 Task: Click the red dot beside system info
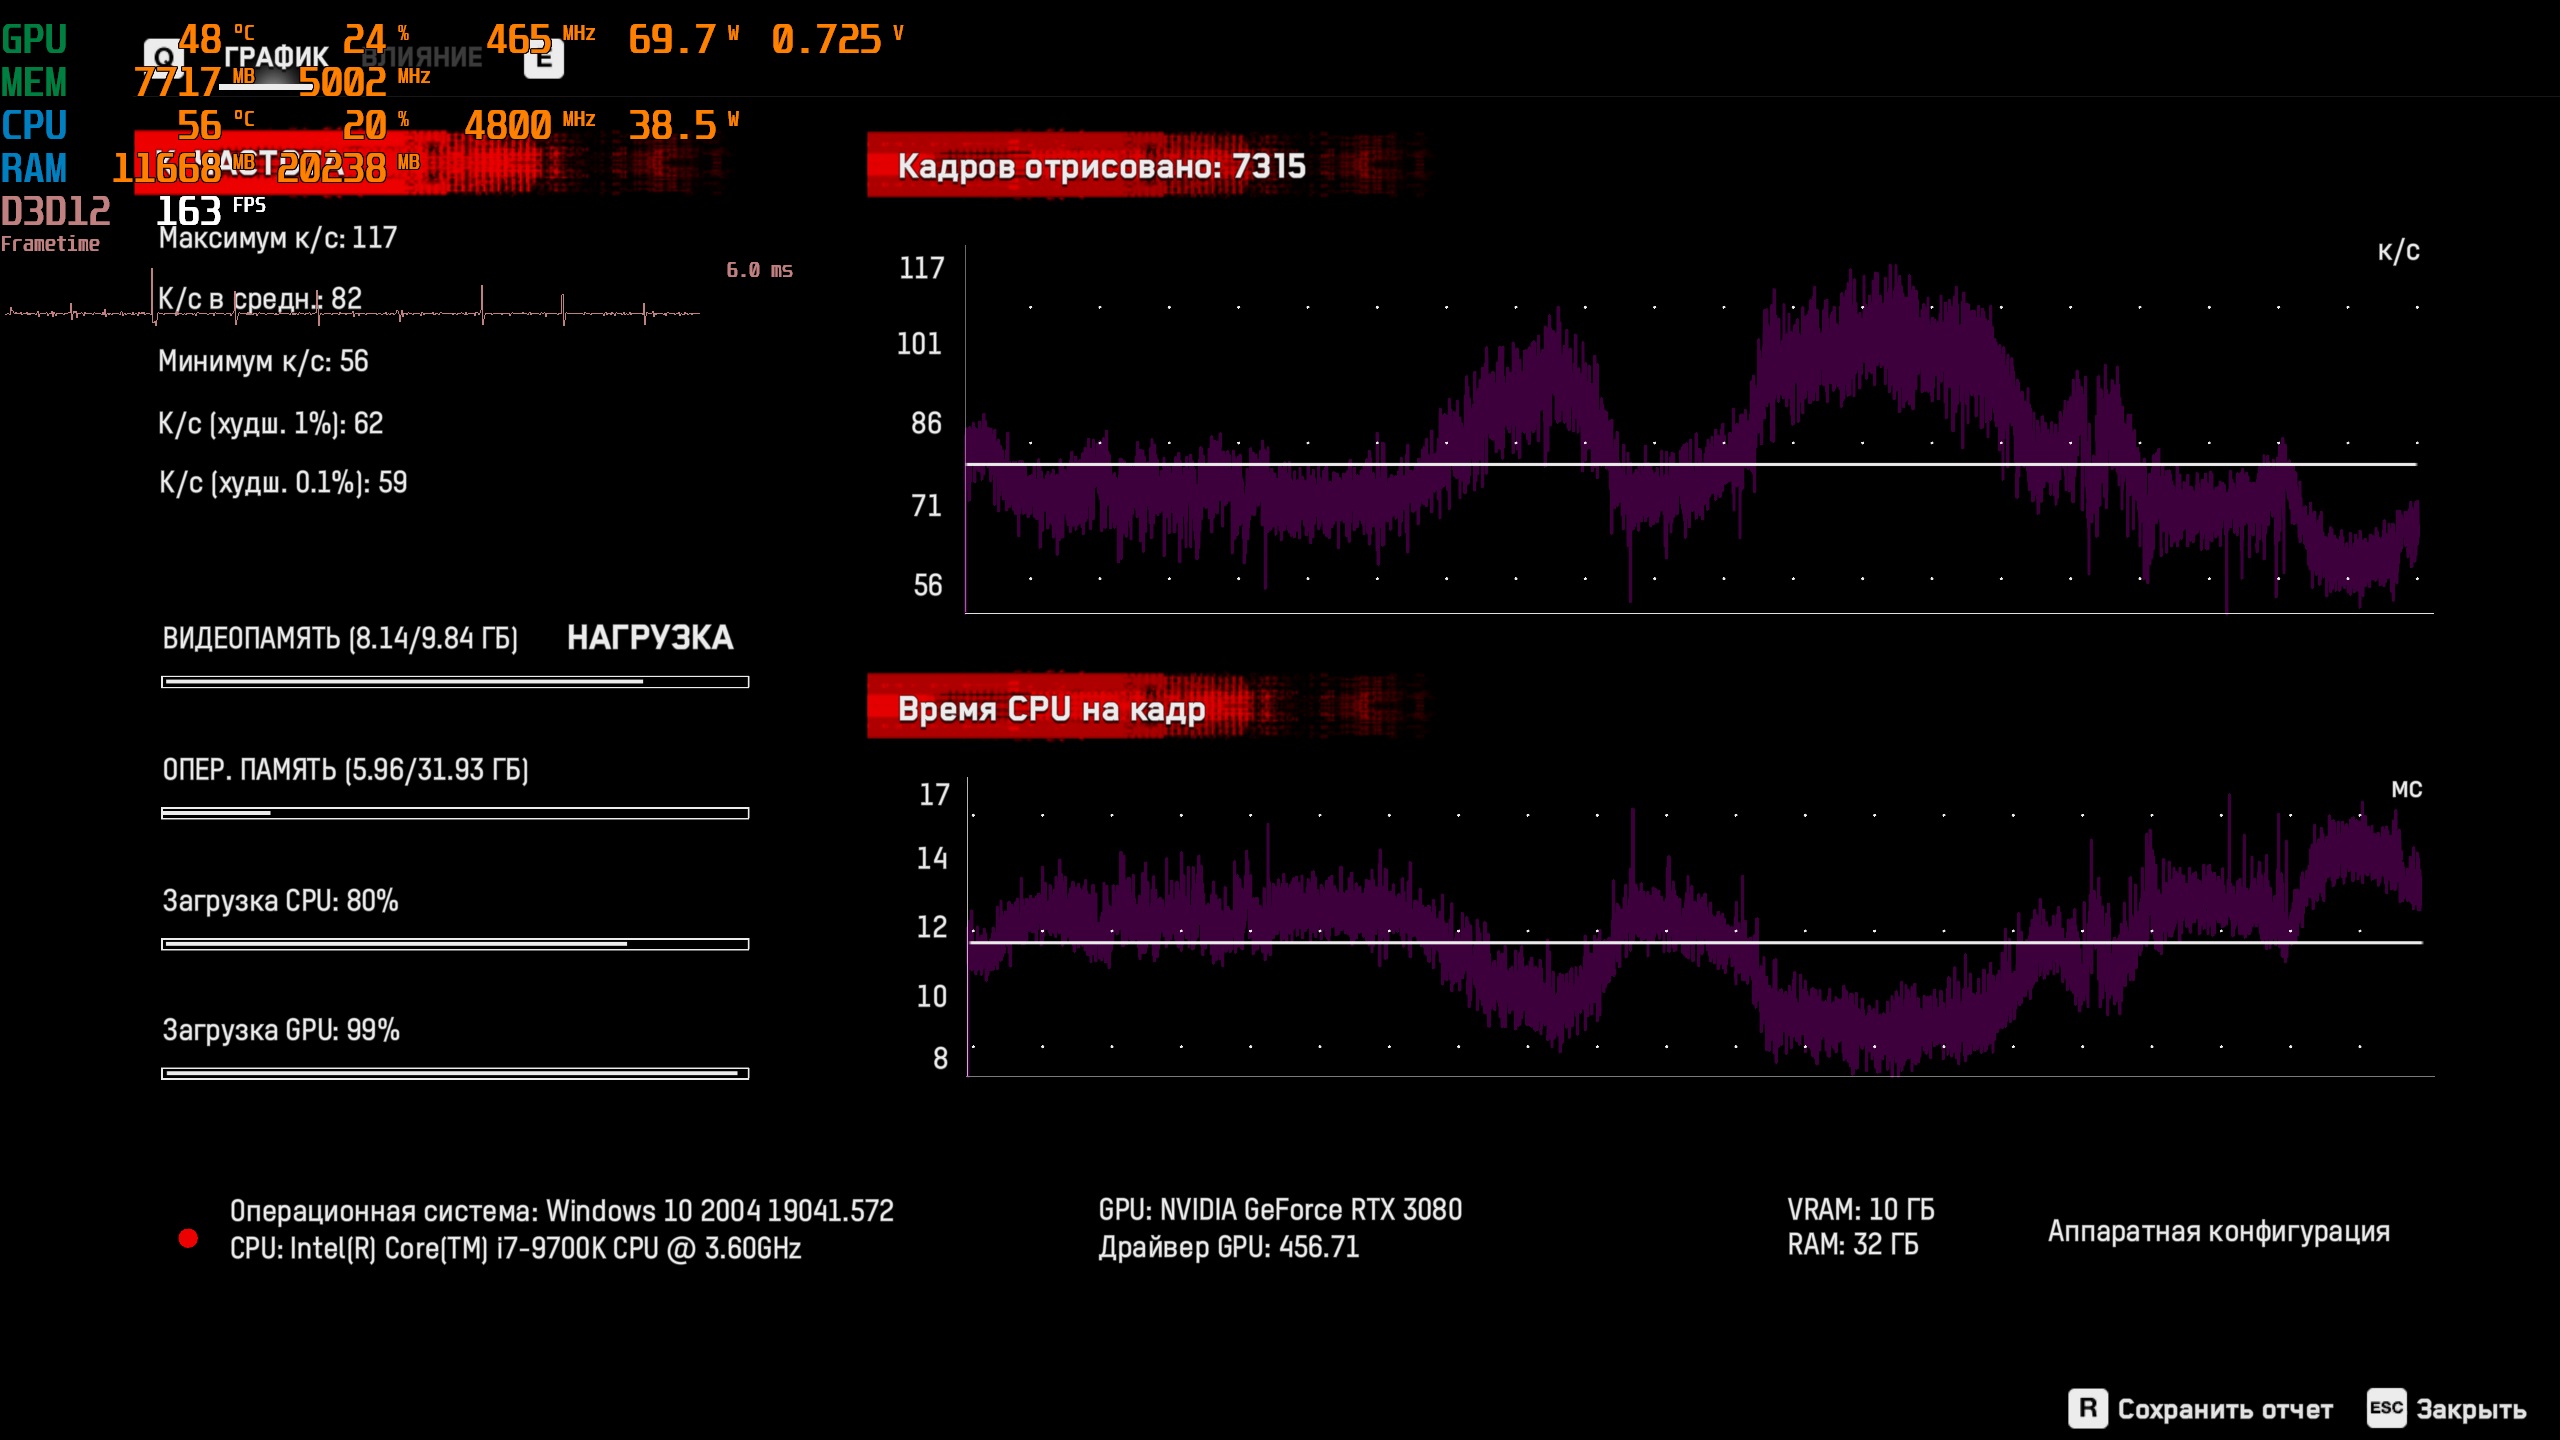click(188, 1238)
